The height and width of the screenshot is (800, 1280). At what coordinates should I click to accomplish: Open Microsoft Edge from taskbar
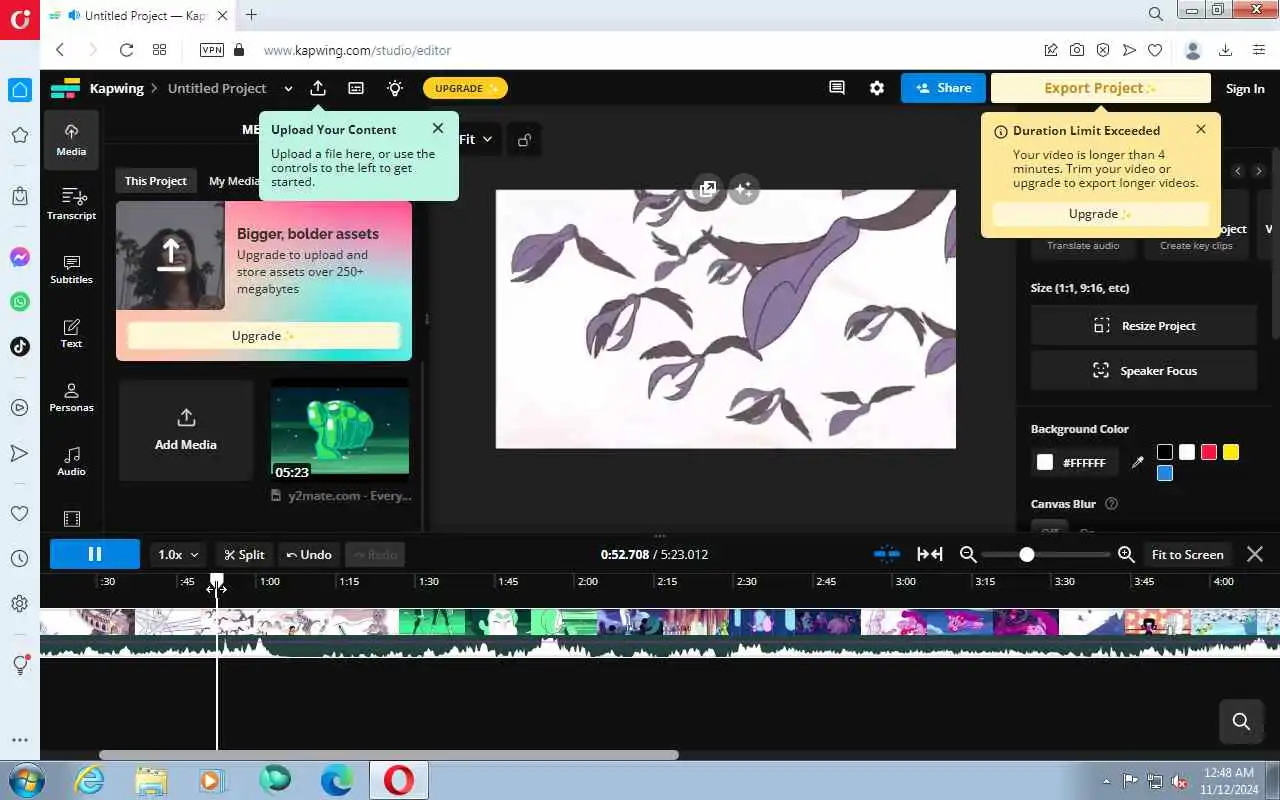pyautogui.click(x=337, y=779)
